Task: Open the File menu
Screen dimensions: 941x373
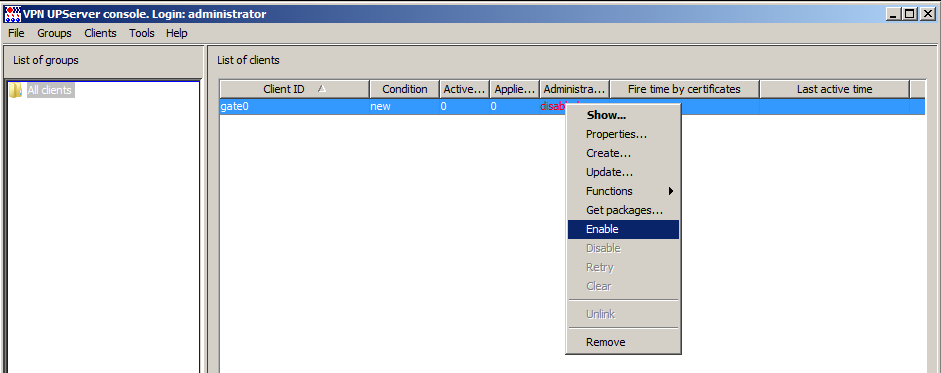Action: coord(16,33)
